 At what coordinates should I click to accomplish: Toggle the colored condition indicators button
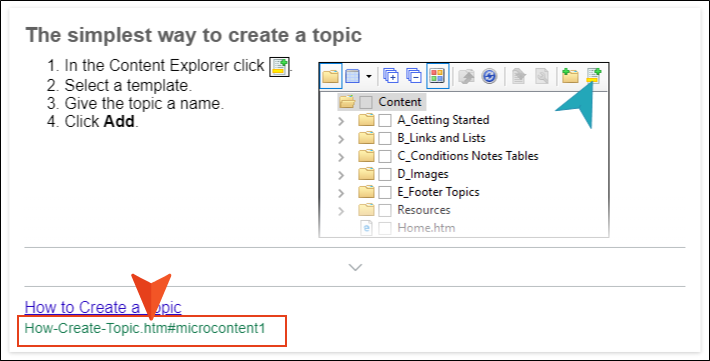[437, 76]
